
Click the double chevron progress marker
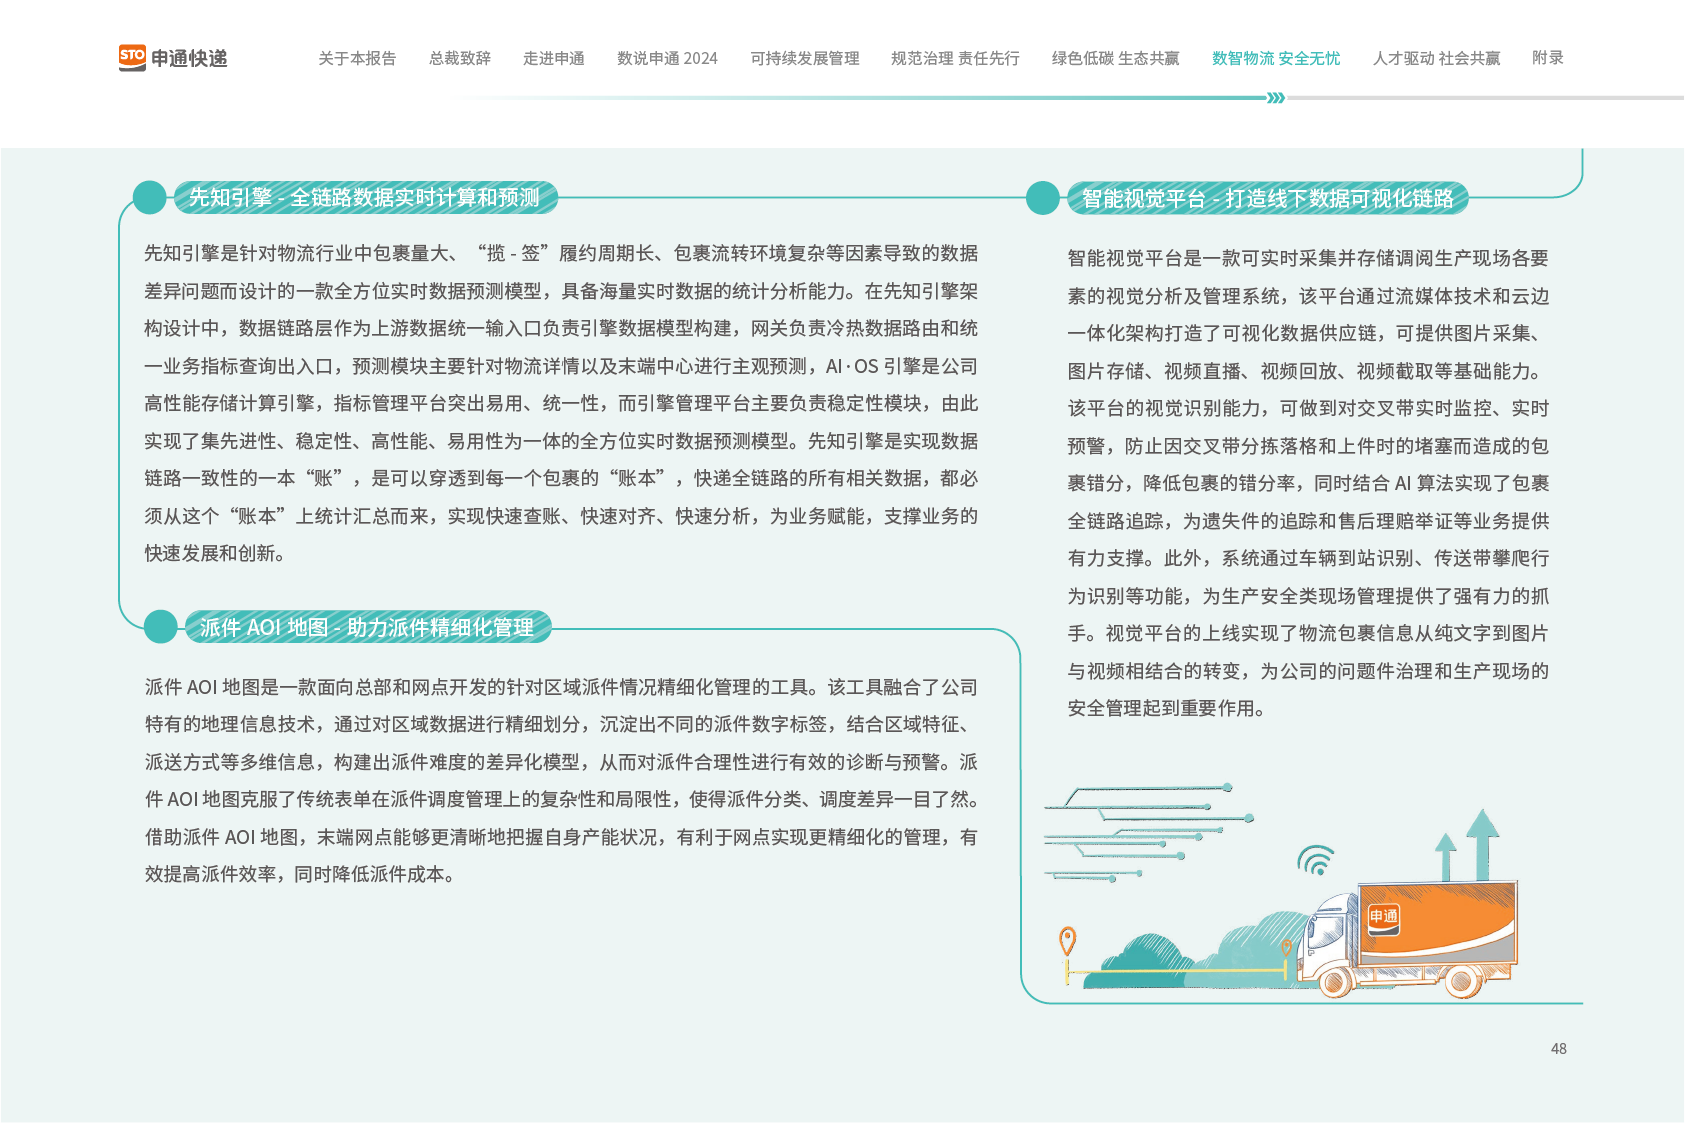pos(1275,98)
